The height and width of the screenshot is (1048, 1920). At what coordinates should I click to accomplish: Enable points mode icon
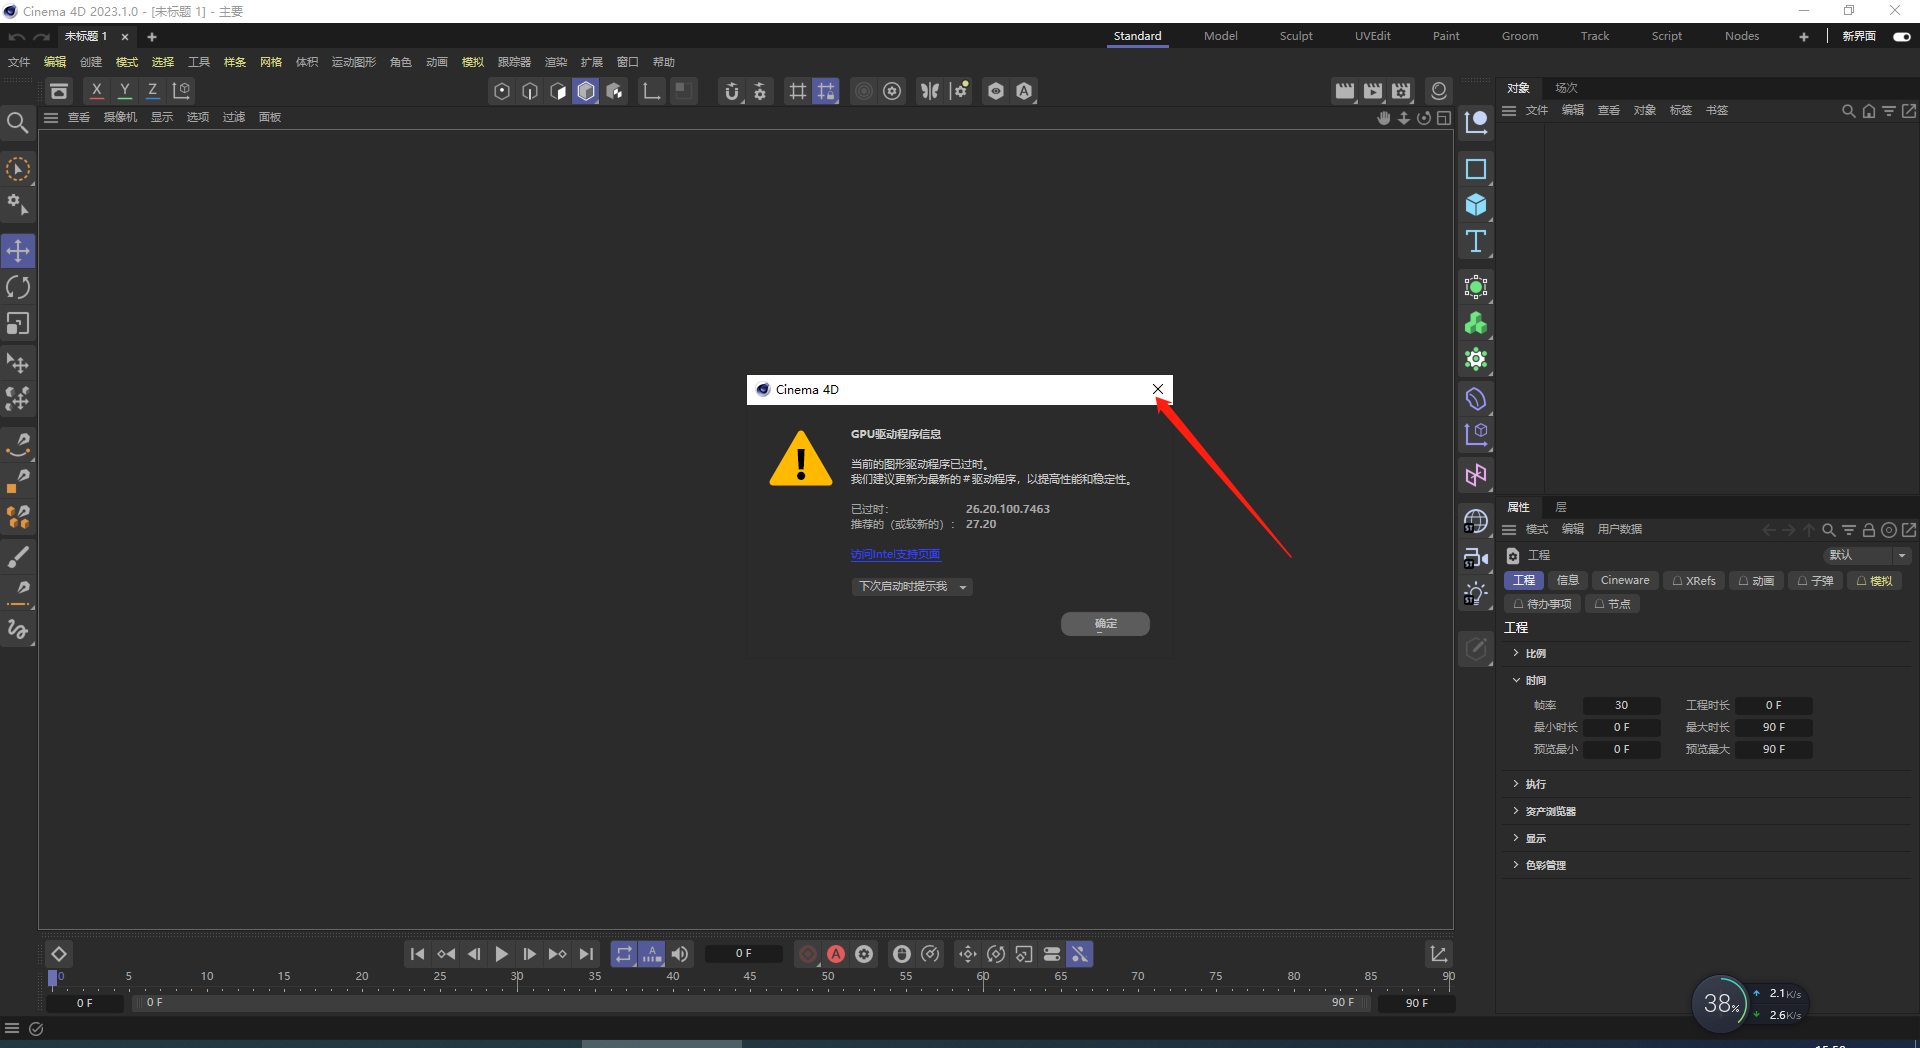(502, 91)
